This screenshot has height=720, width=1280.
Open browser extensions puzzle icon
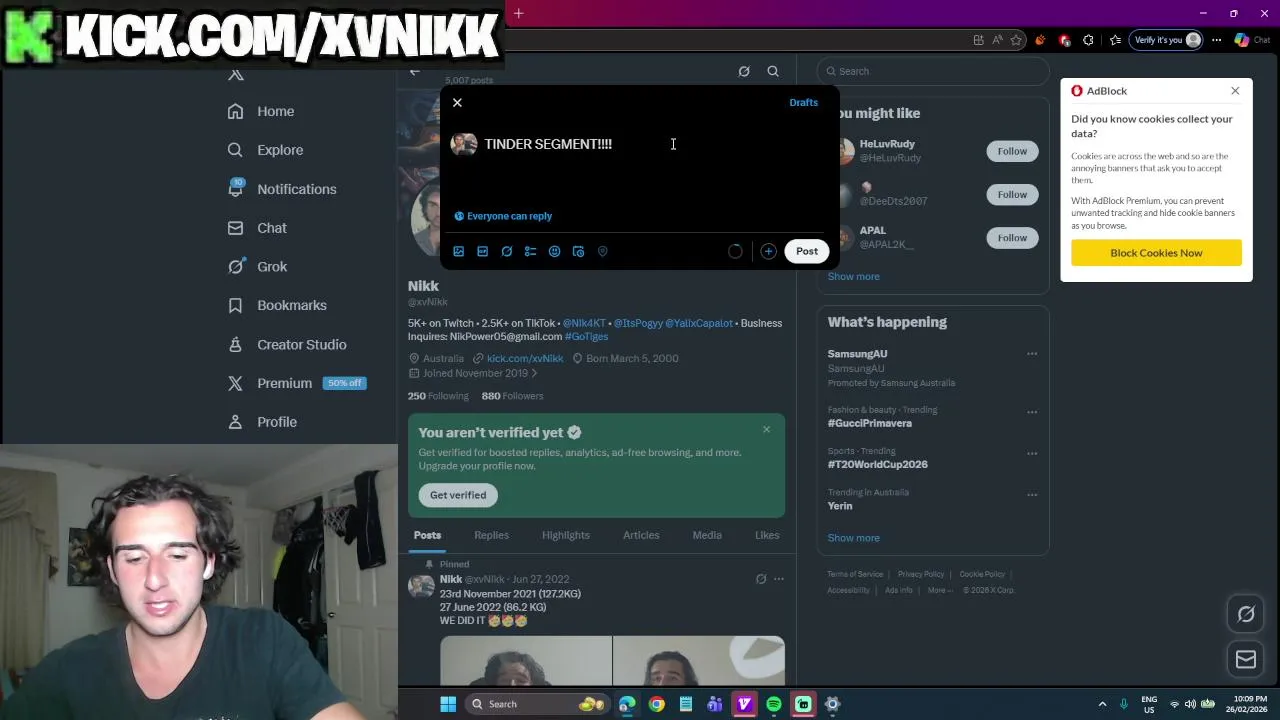click(1088, 40)
